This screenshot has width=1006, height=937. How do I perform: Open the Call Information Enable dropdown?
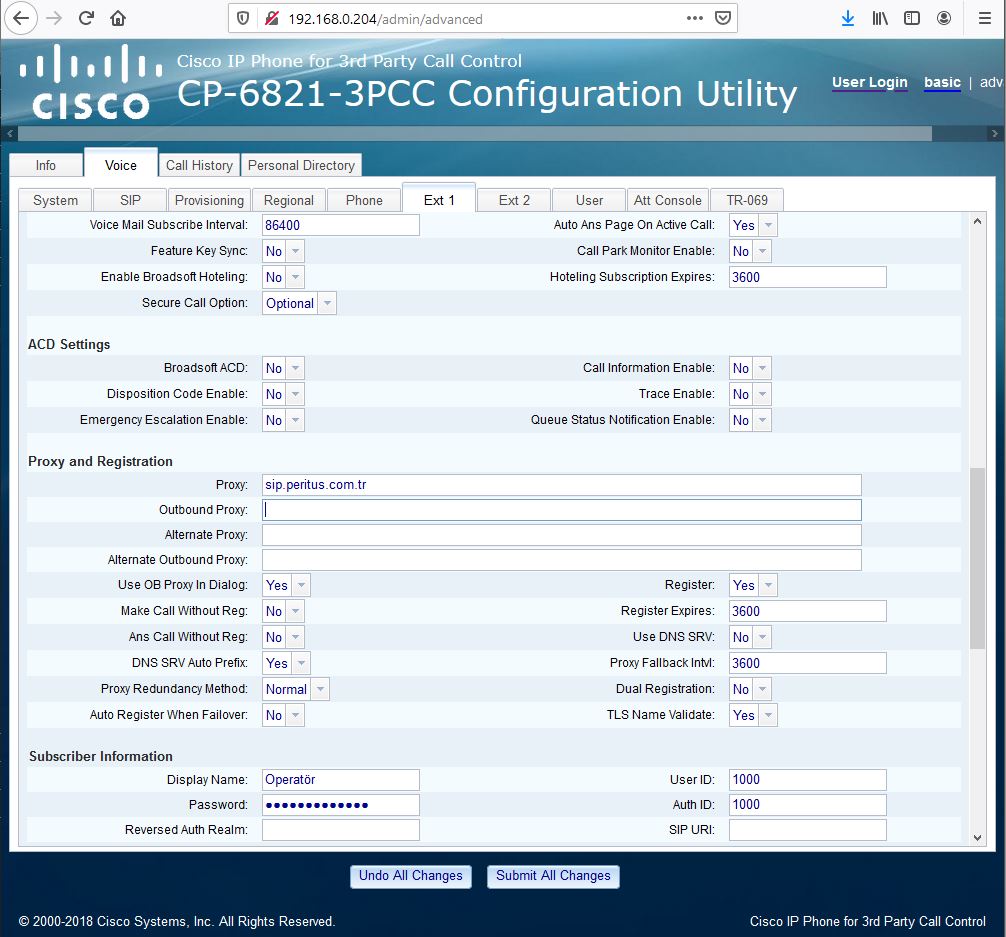point(750,368)
